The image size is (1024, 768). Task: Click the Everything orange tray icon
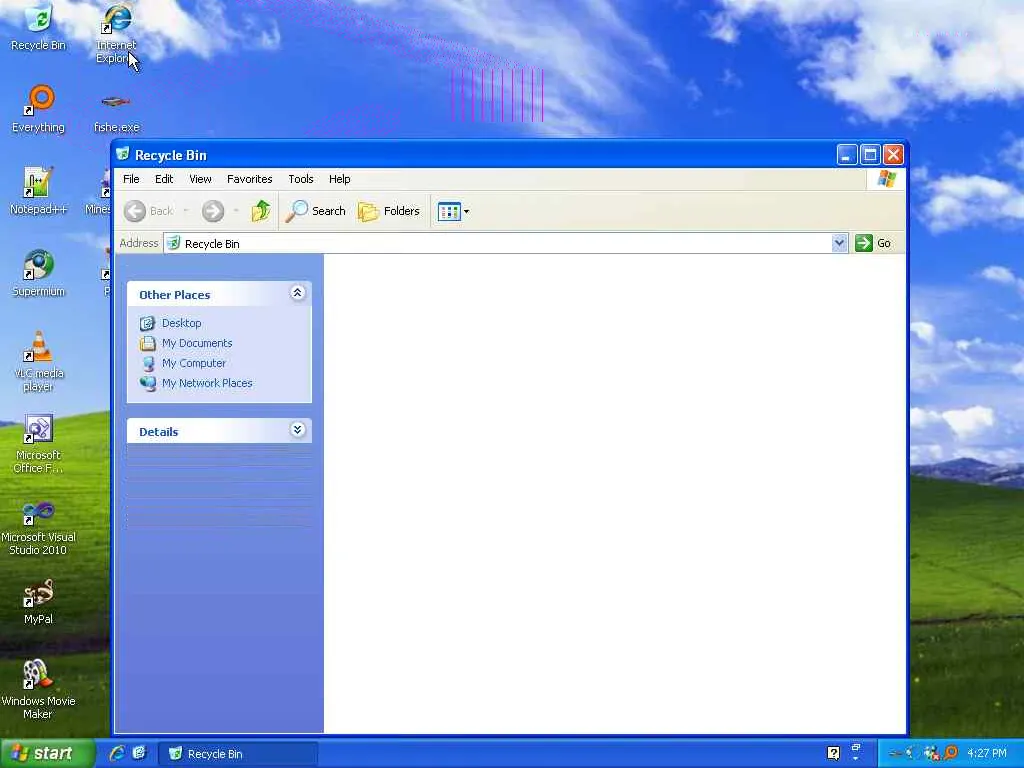click(951, 753)
